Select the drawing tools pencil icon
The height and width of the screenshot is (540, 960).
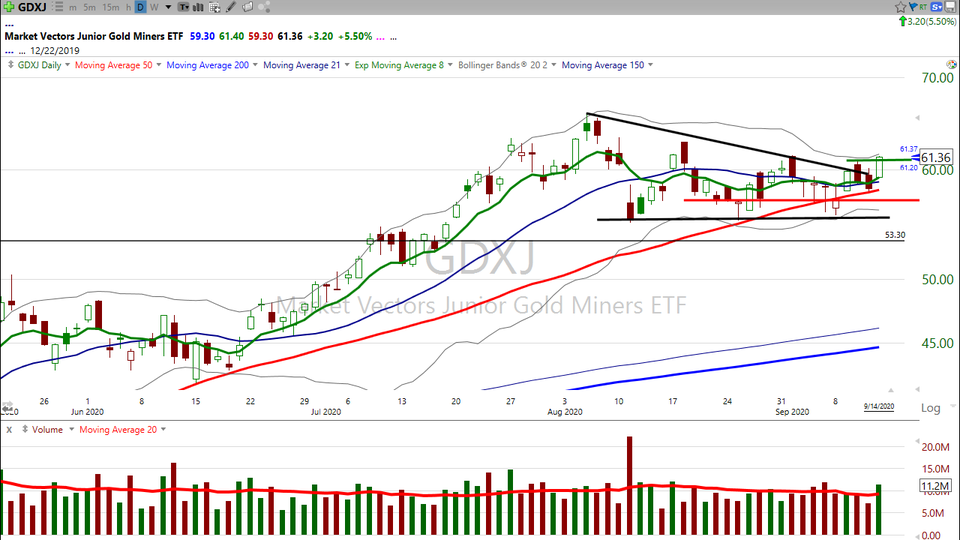(x=230, y=7)
